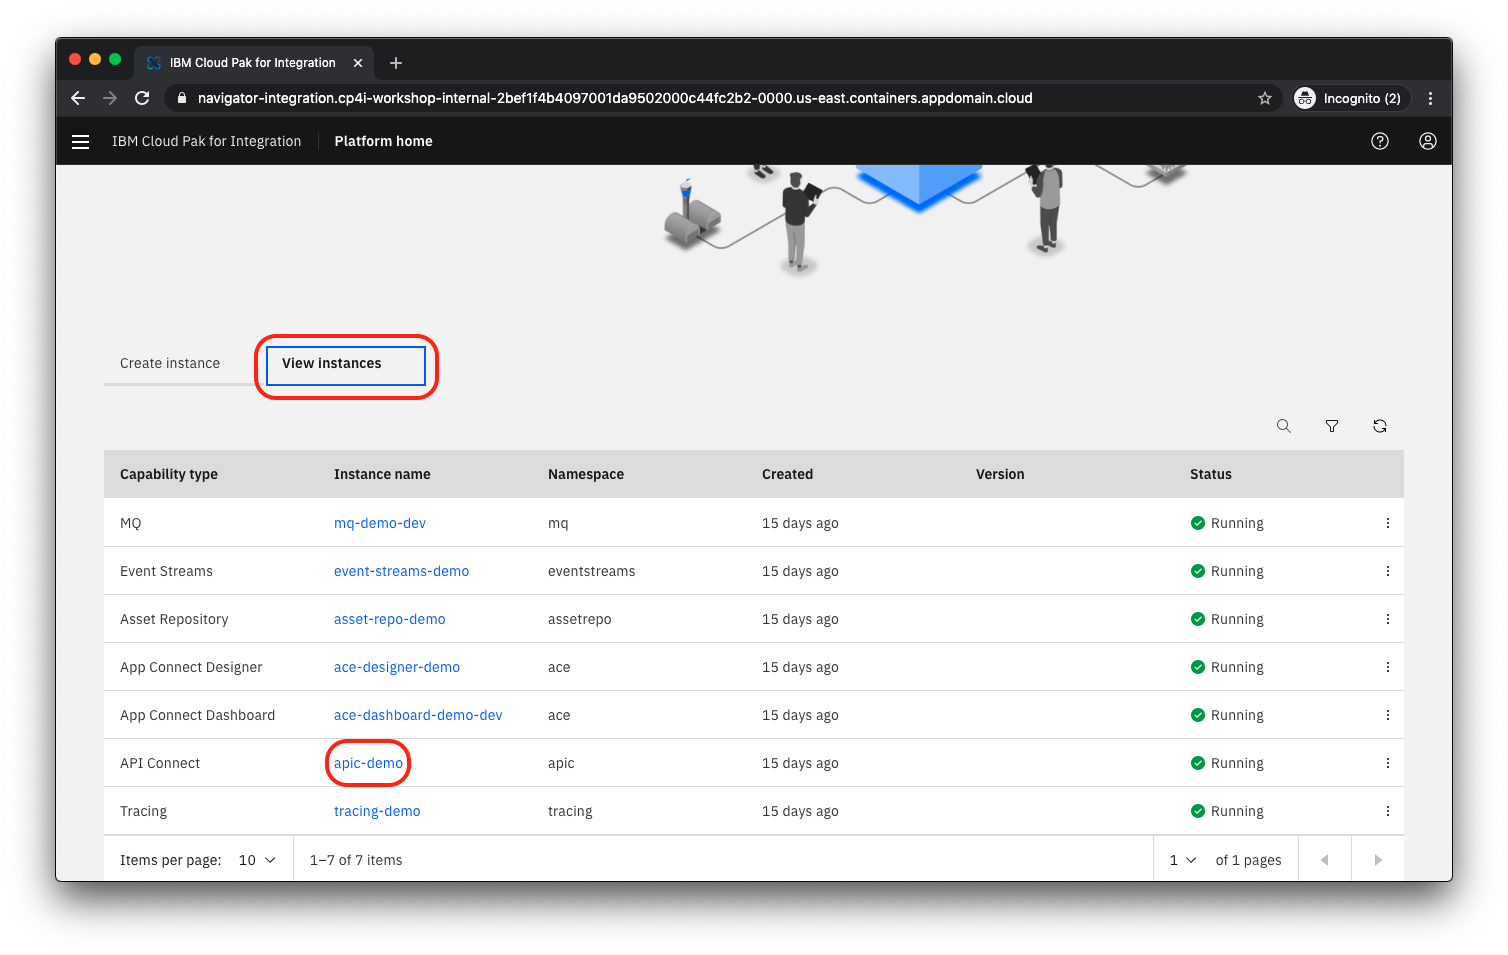Click the Incognito profile indicator
The width and height of the screenshot is (1508, 955).
tap(1350, 98)
